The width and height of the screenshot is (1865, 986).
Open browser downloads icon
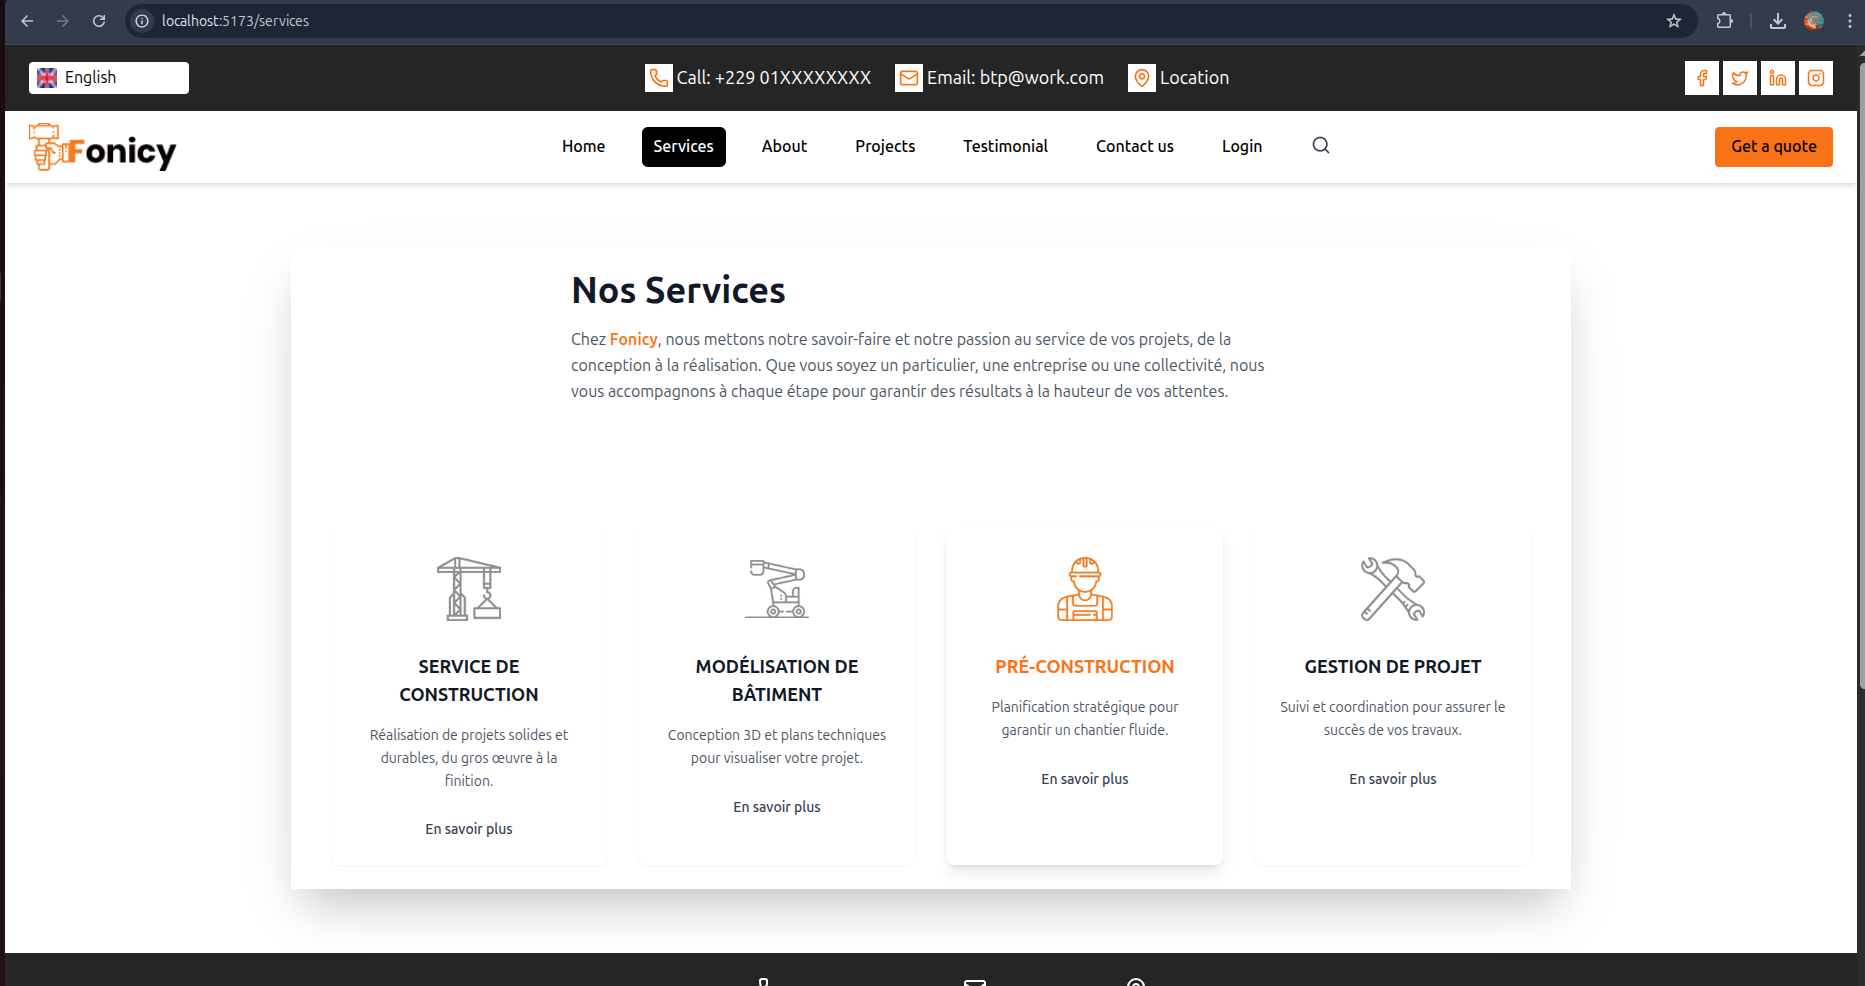point(1778,21)
